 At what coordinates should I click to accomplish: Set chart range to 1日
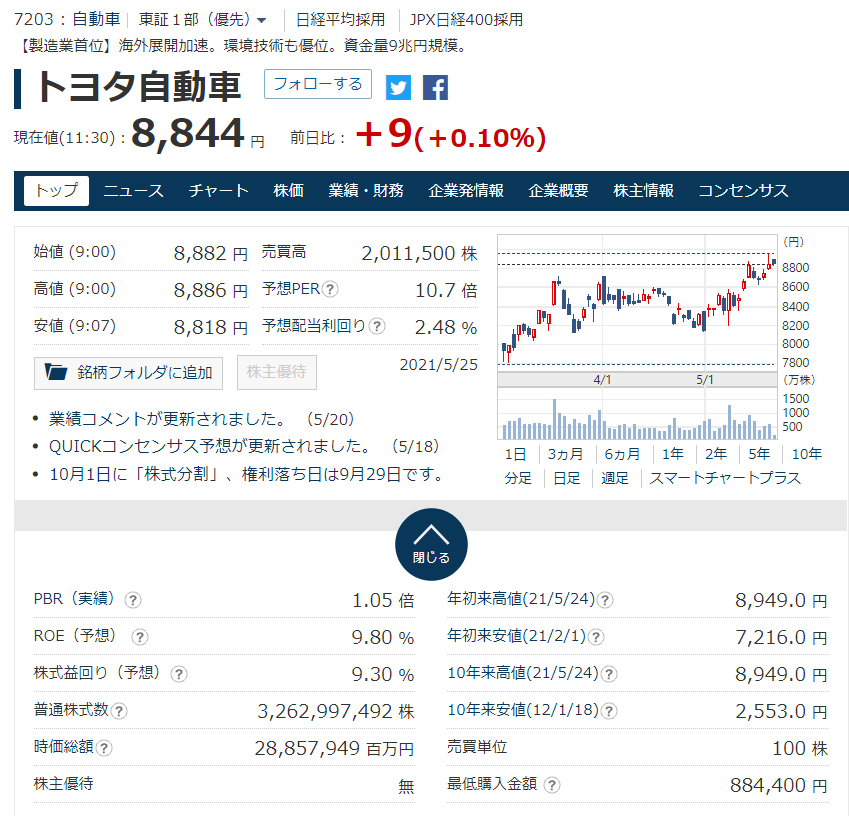(x=515, y=454)
